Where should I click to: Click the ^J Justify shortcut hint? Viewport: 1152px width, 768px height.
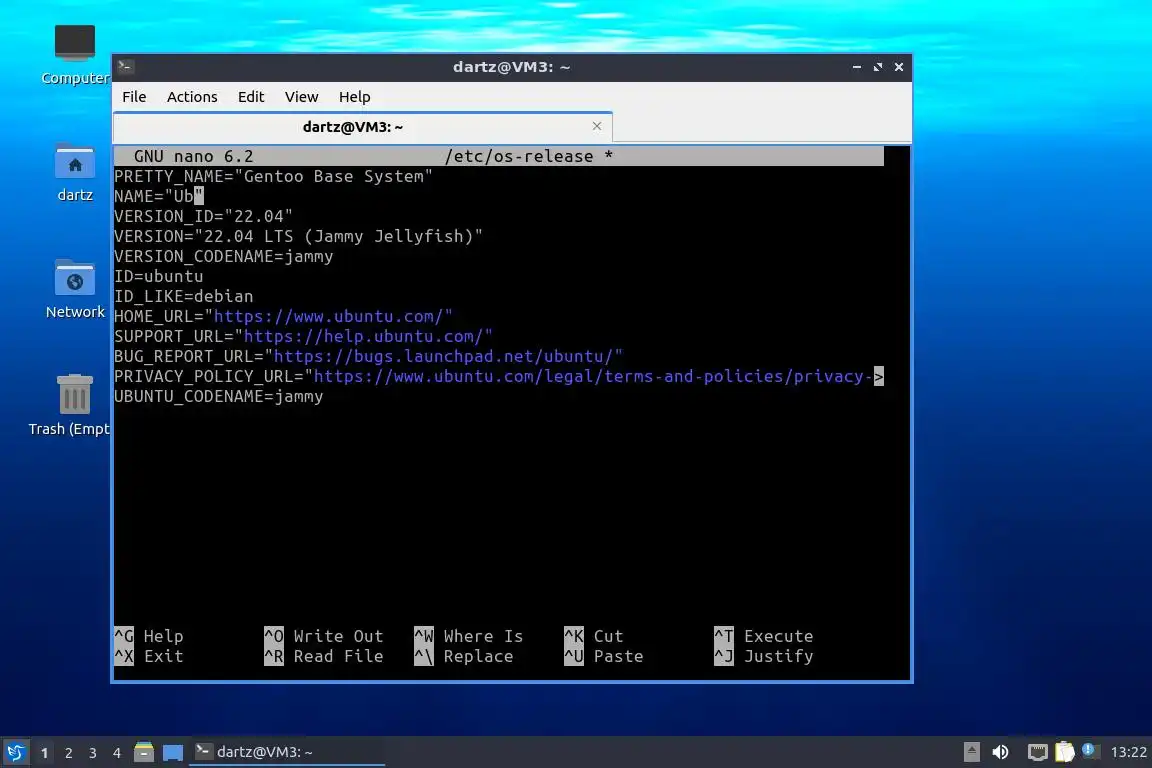763,656
